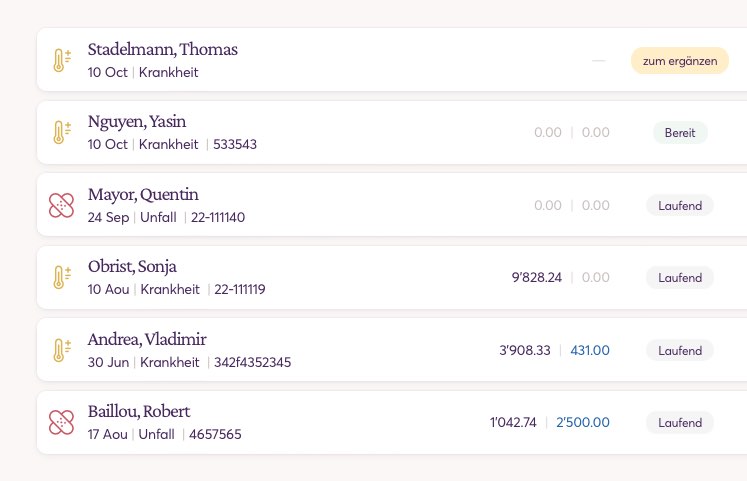This screenshot has width=747, height=481.
Task: Open the Andrea, Vladimir case
Action: [392, 350]
